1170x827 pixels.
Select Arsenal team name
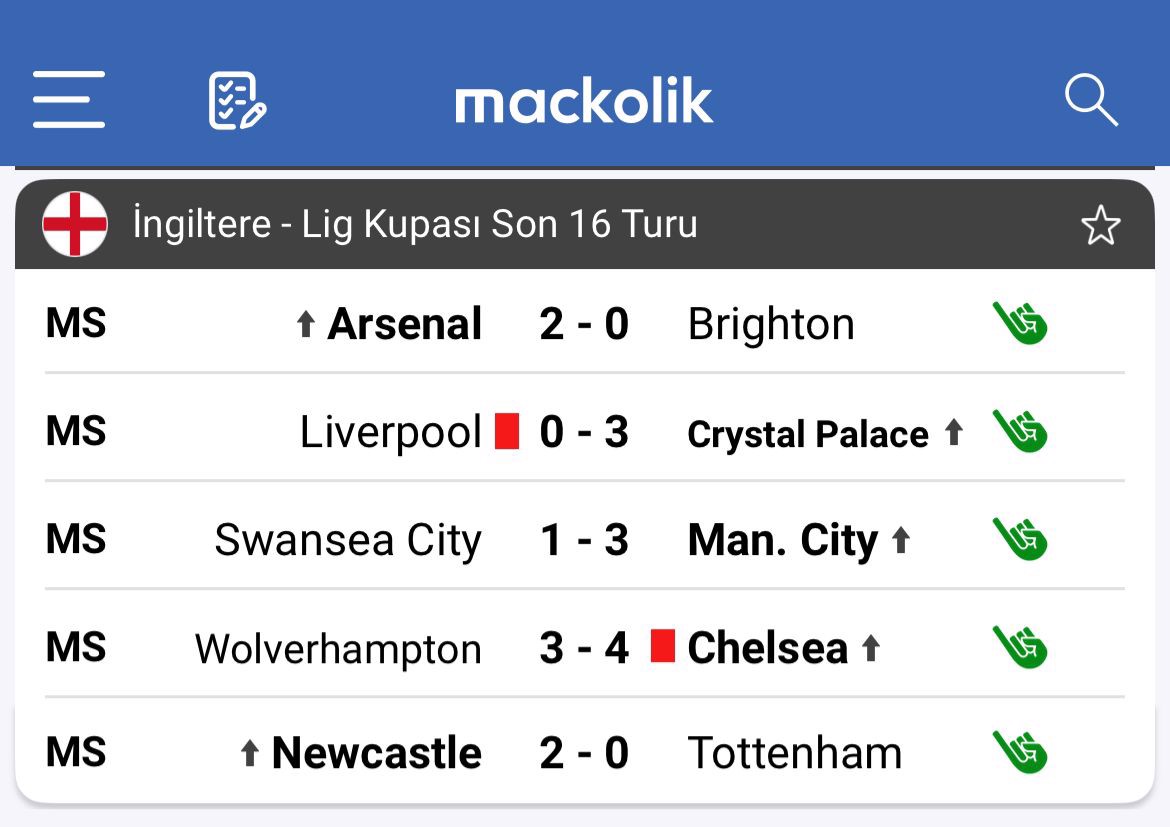click(404, 324)
